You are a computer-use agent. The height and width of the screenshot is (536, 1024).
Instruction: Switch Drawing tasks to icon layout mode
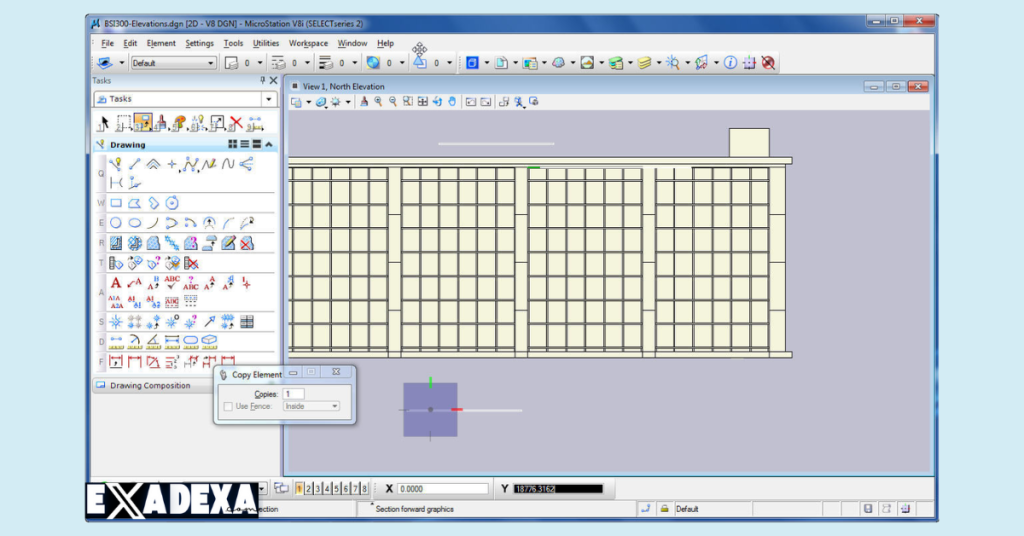(232, 144)
